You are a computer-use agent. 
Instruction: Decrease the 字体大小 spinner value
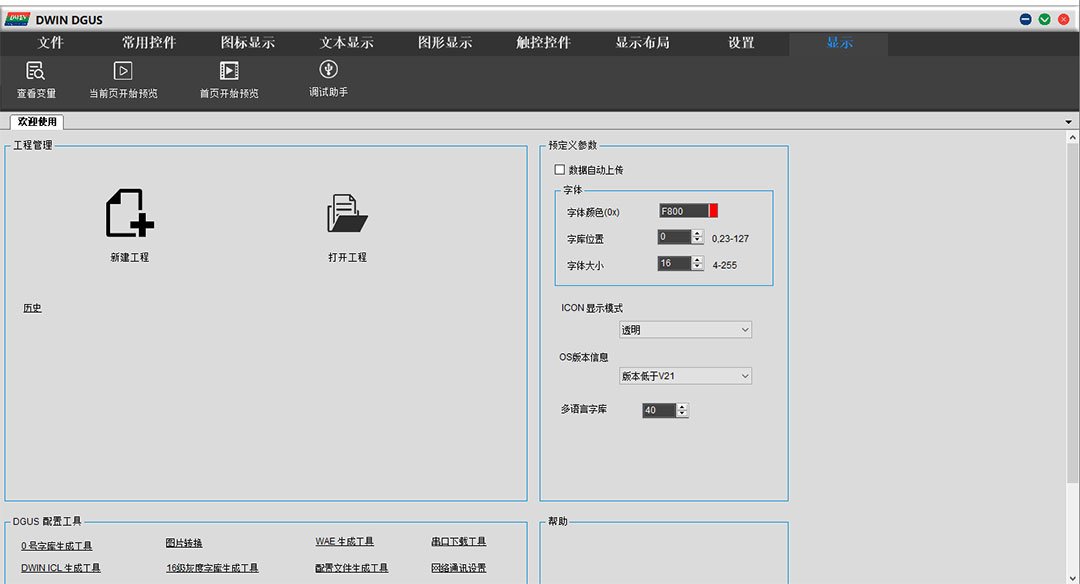pos(698,267)
